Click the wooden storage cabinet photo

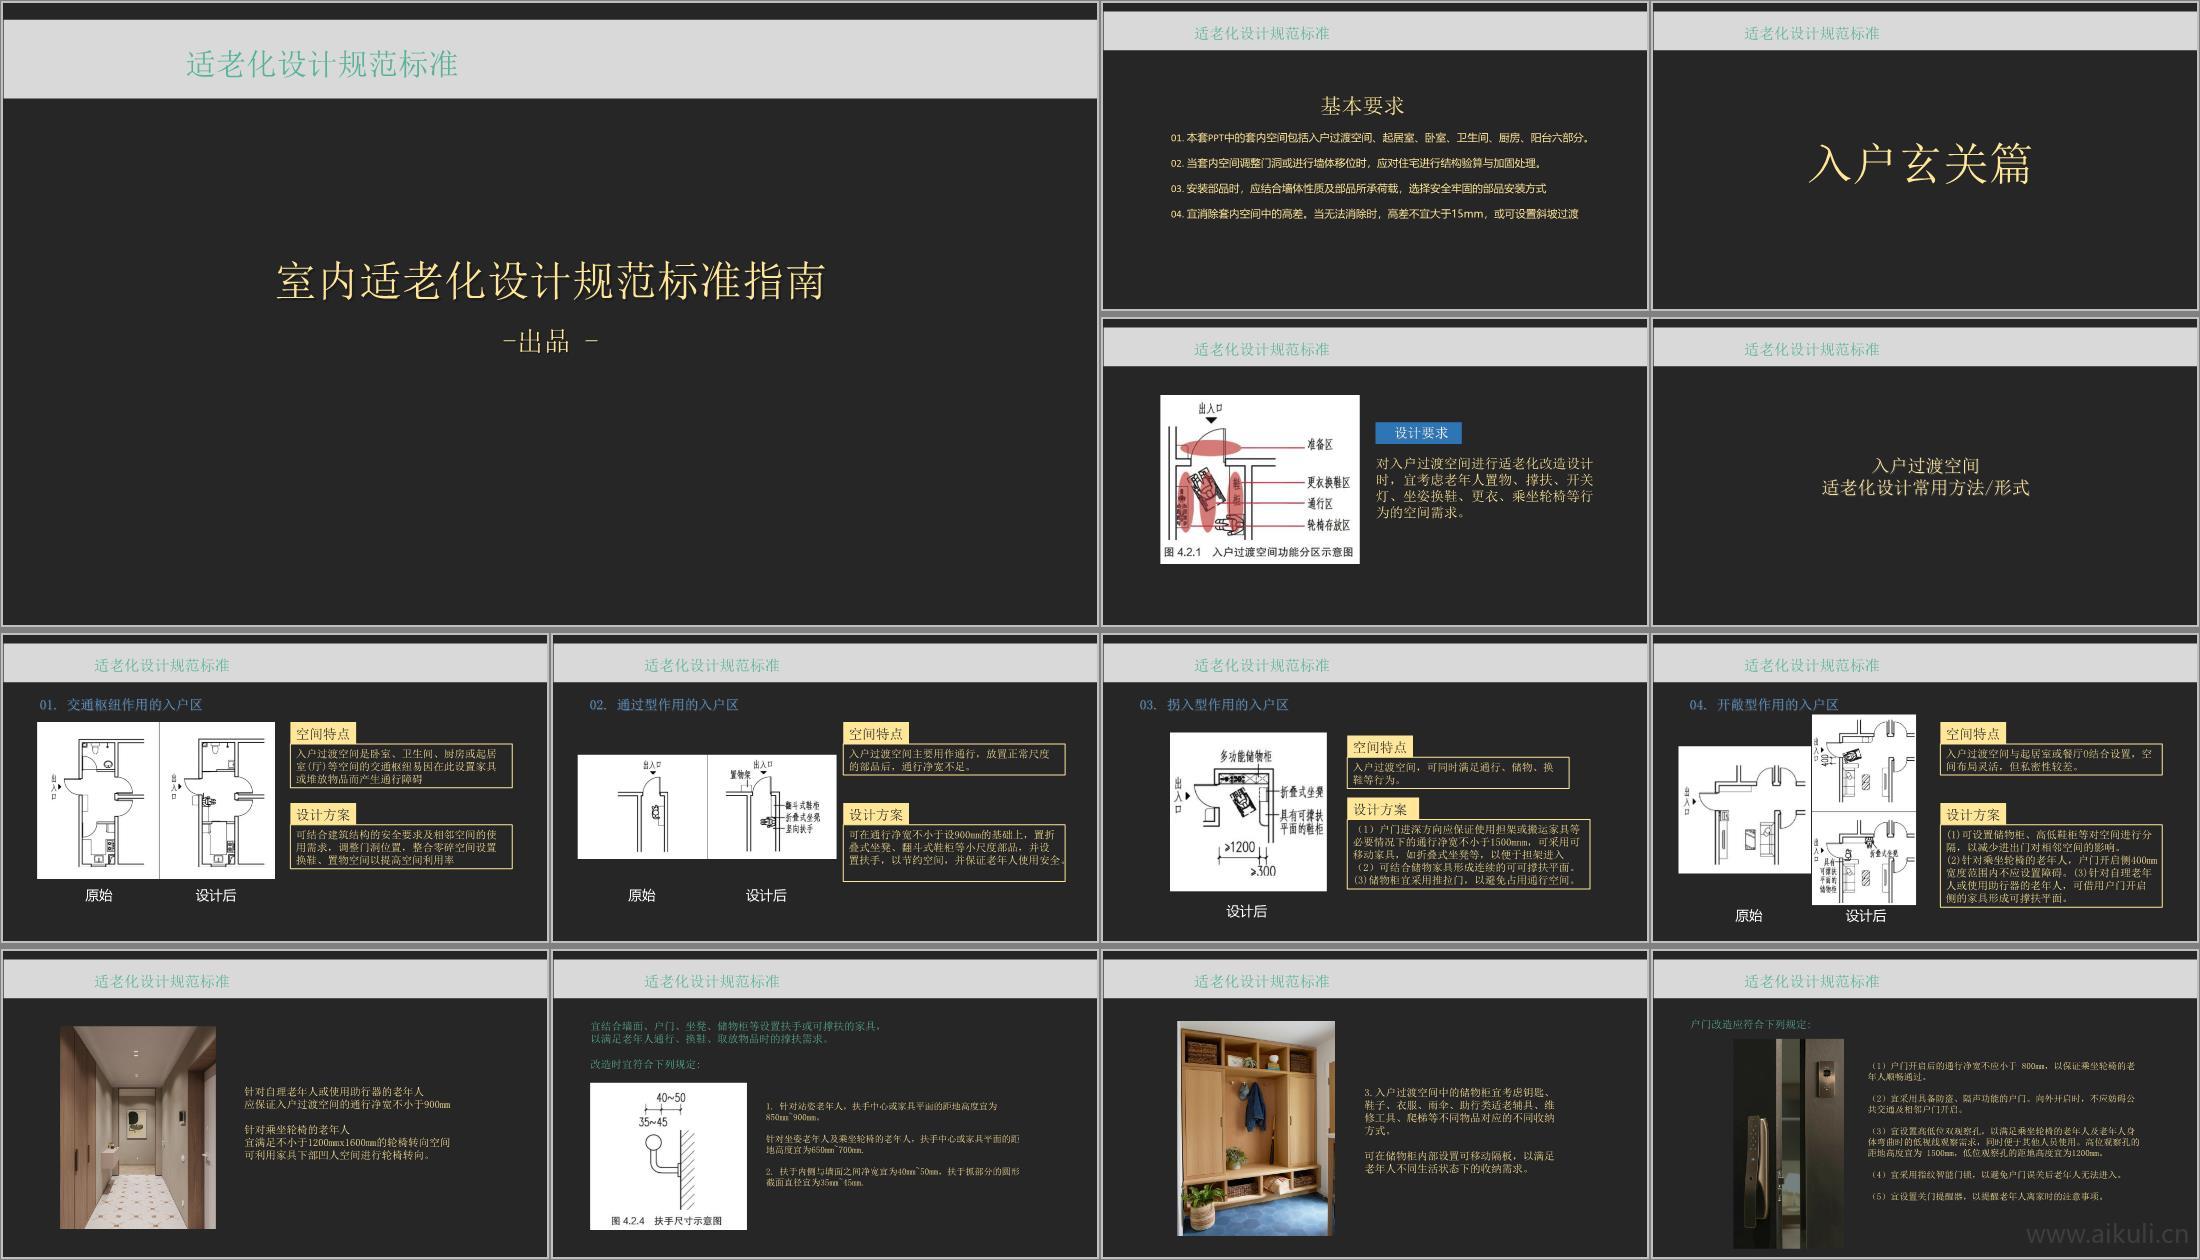coord(1255,1127)
